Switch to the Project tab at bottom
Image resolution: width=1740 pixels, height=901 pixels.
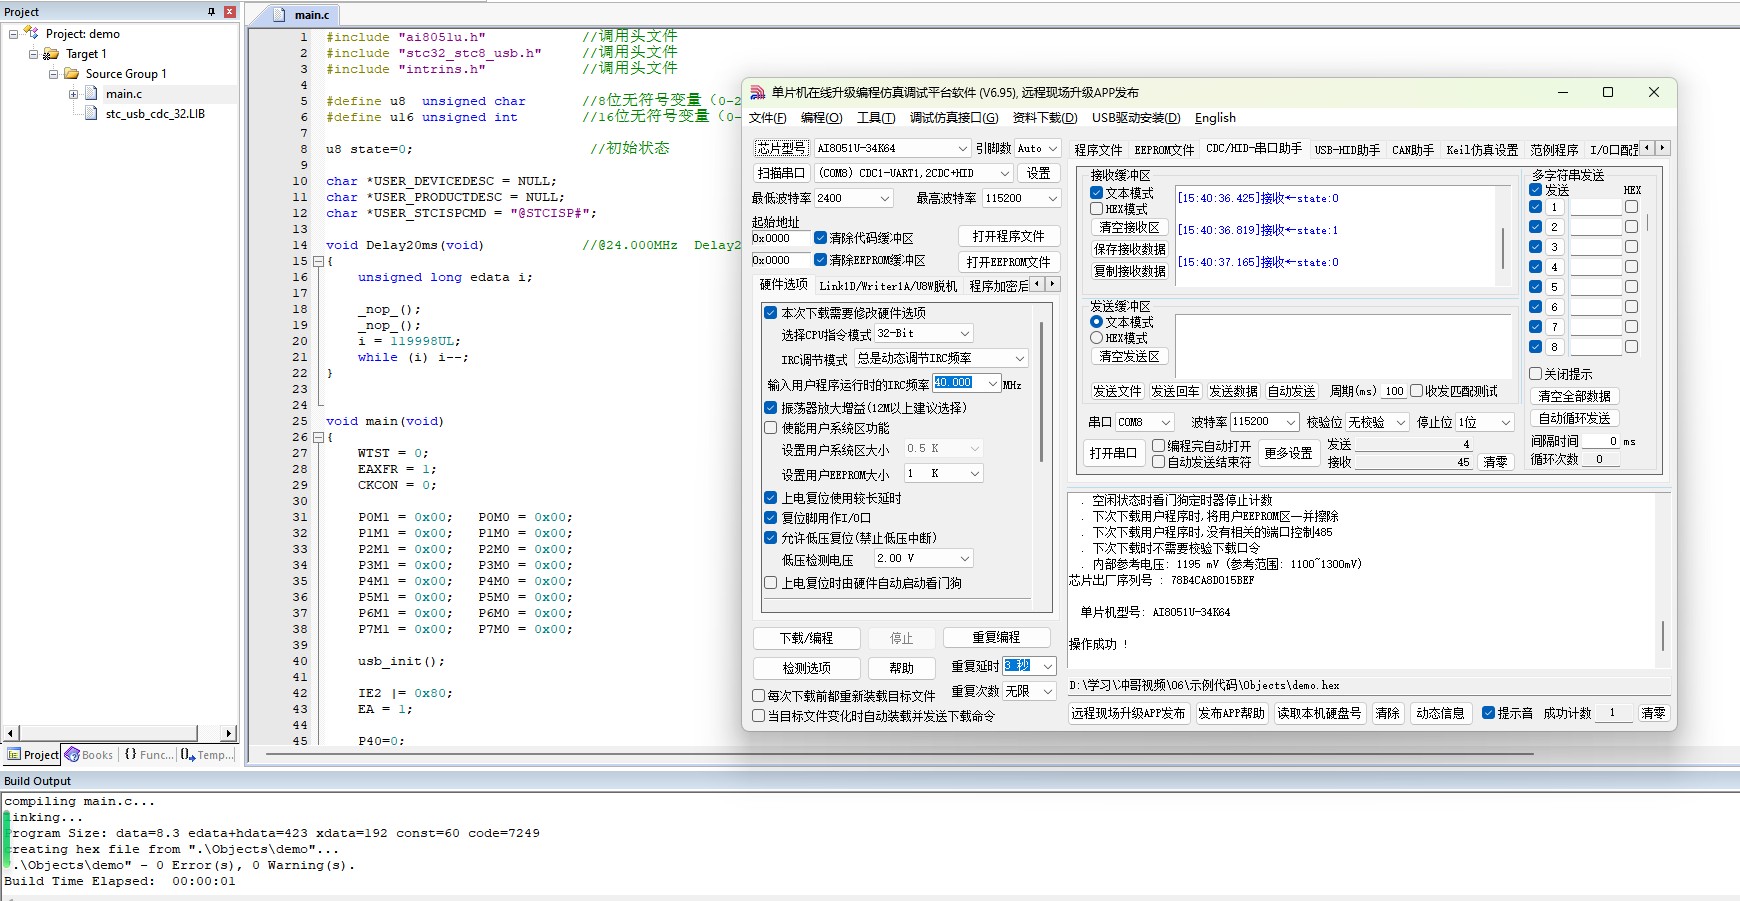[33, 755]
